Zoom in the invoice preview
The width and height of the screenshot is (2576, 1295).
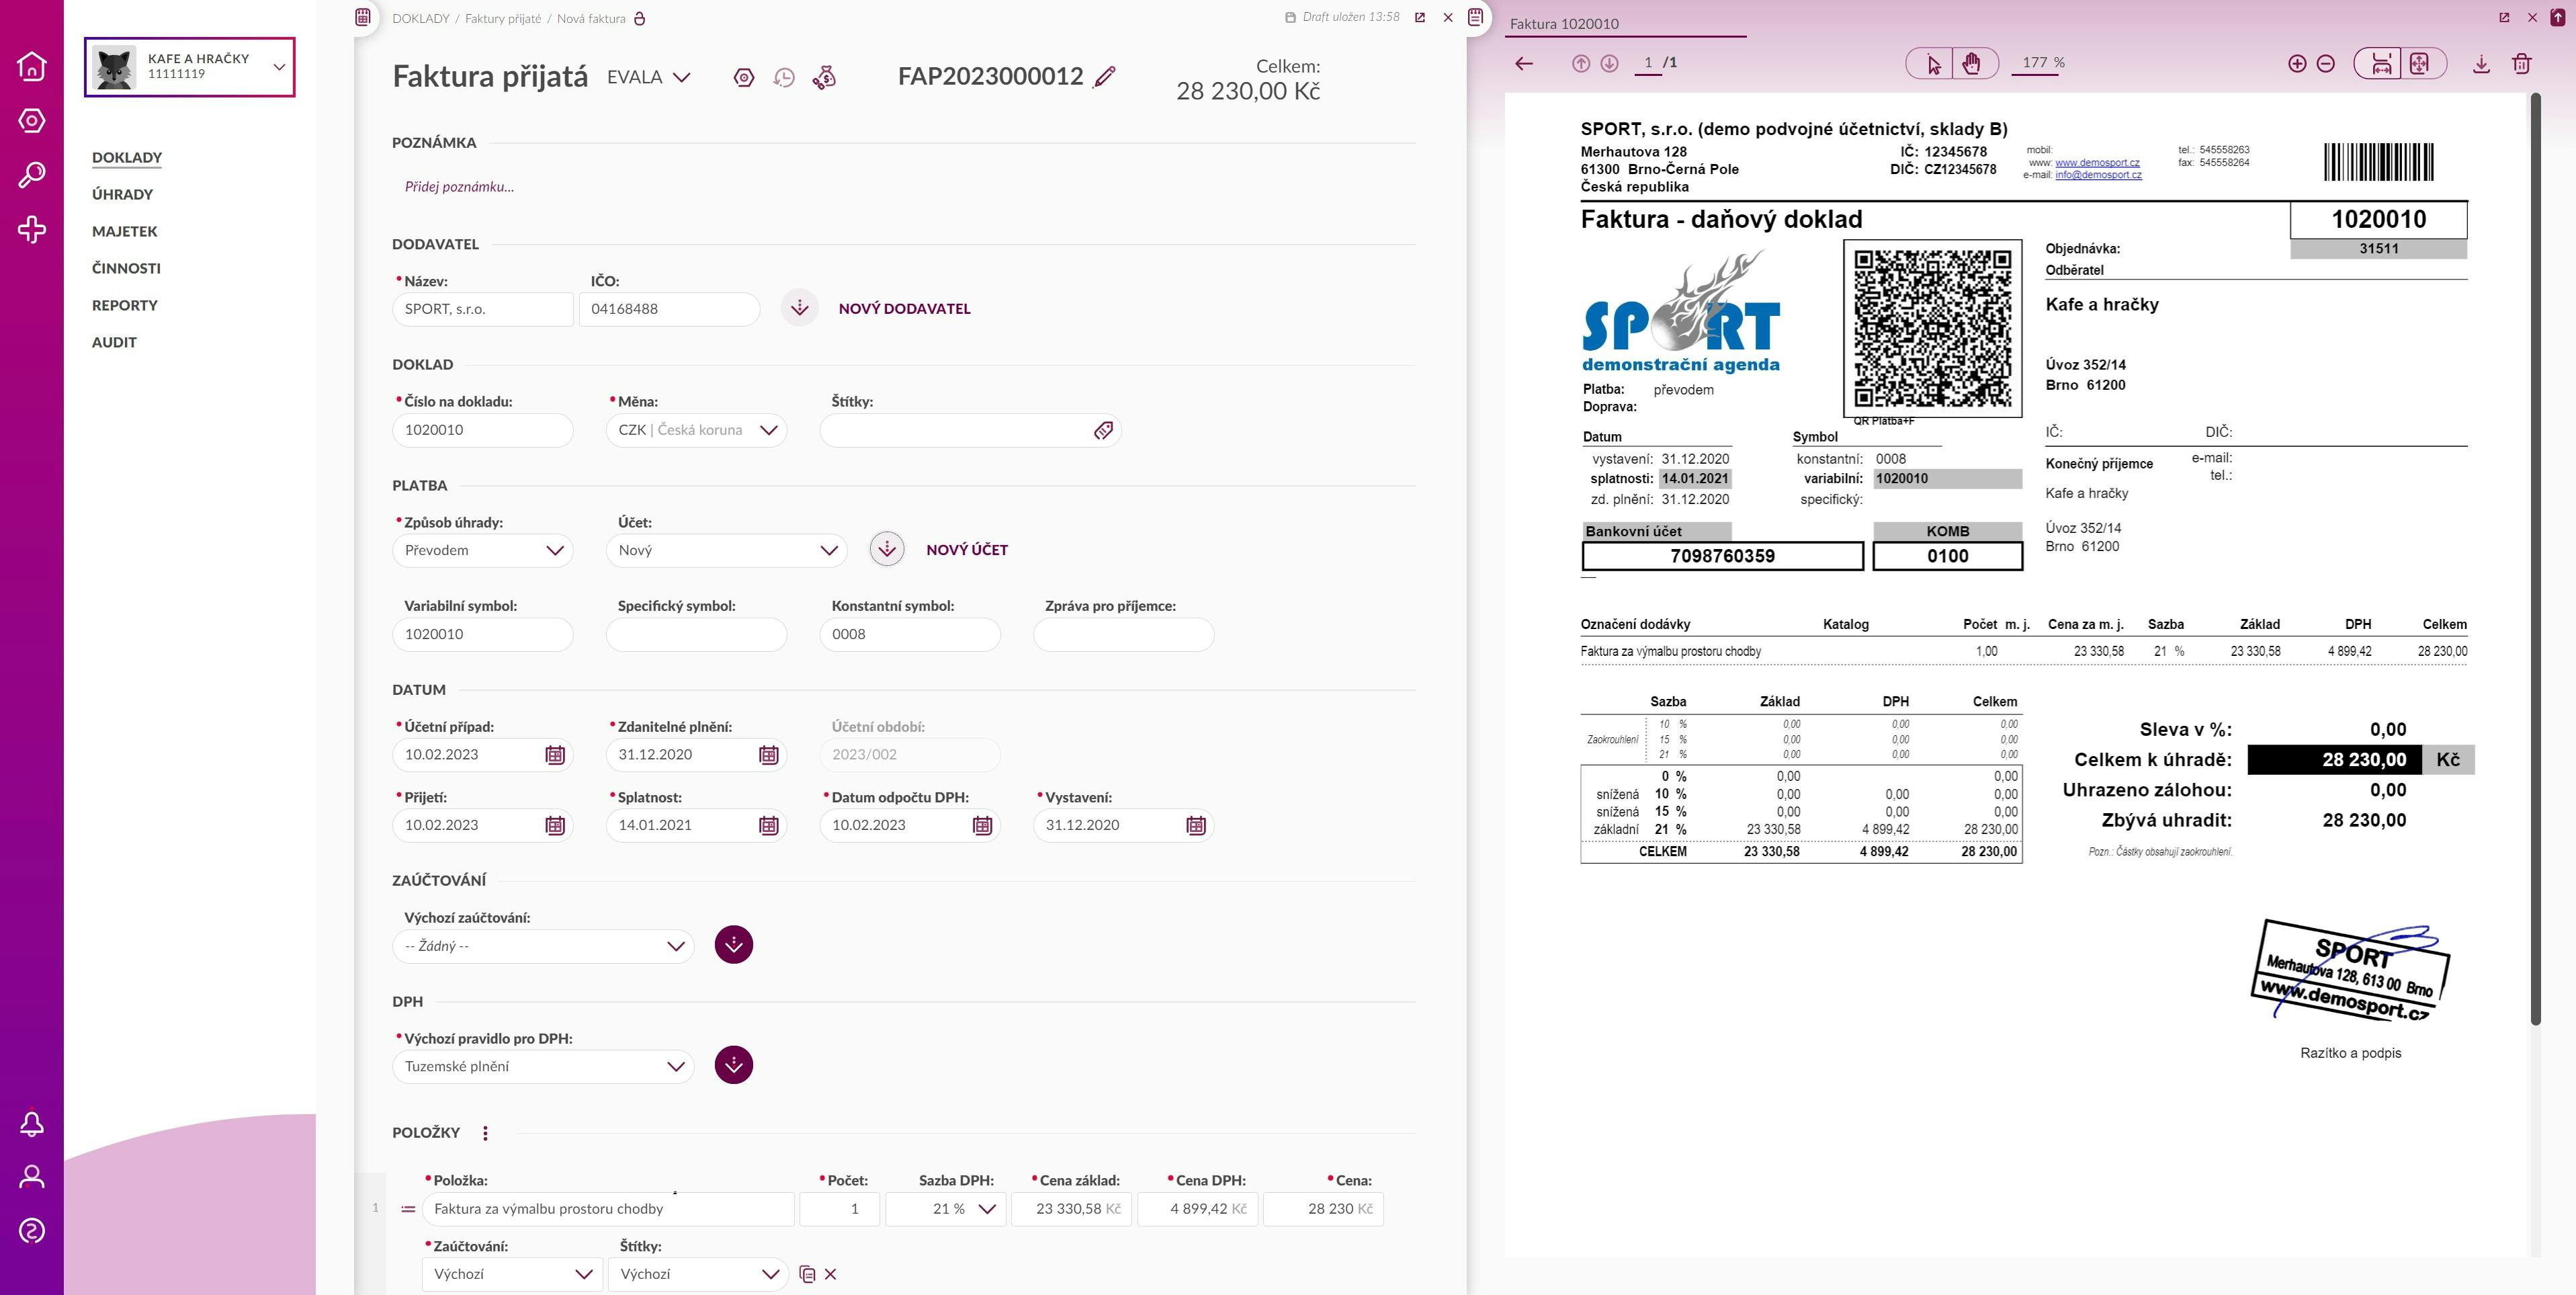[x=2297, y=63]
